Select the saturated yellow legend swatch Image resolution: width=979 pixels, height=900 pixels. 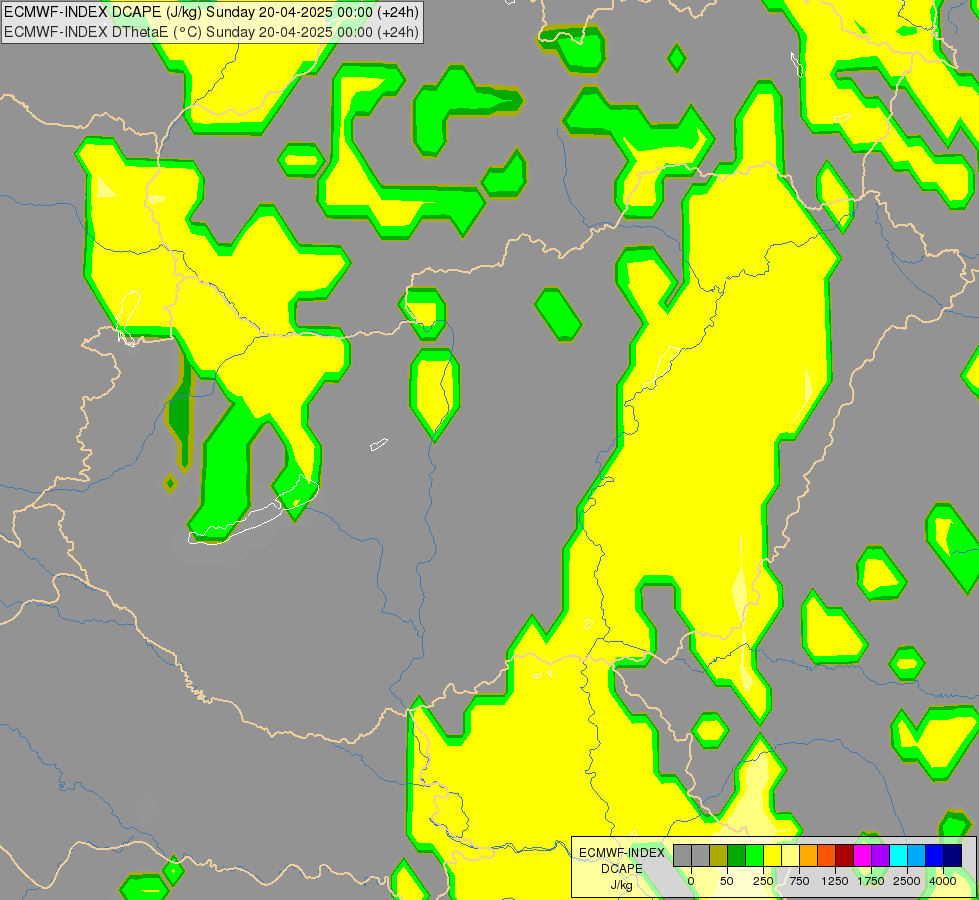(772, 855)
